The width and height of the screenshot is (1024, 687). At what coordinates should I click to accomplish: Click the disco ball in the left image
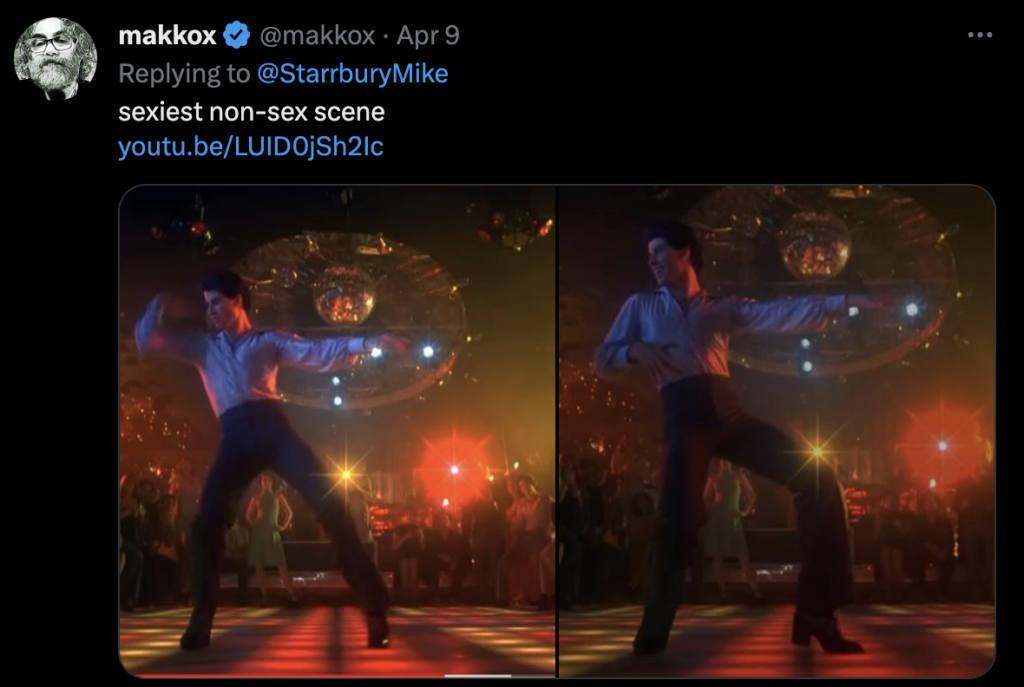[344, 295]
